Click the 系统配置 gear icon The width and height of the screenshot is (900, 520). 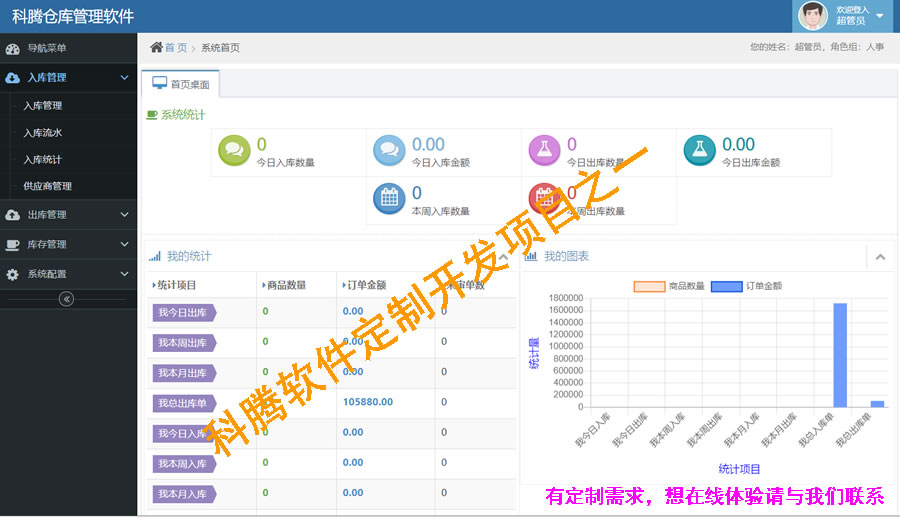(13, 274)
